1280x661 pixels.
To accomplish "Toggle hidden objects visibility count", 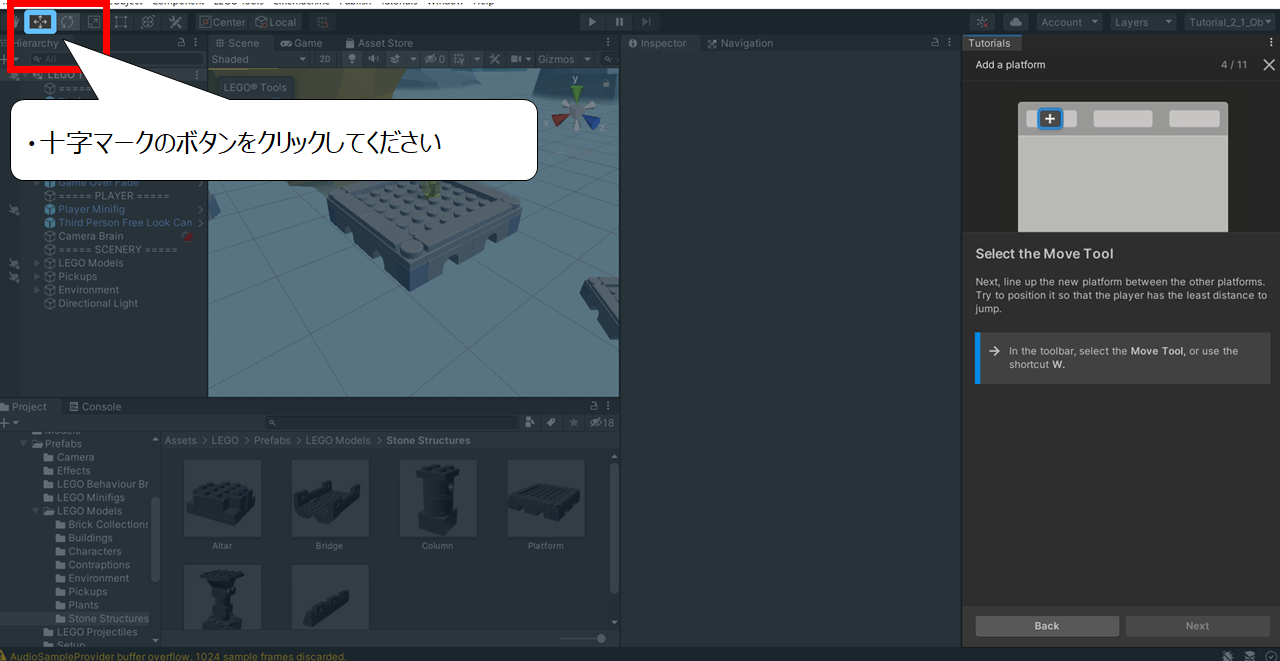I will 434,59.
